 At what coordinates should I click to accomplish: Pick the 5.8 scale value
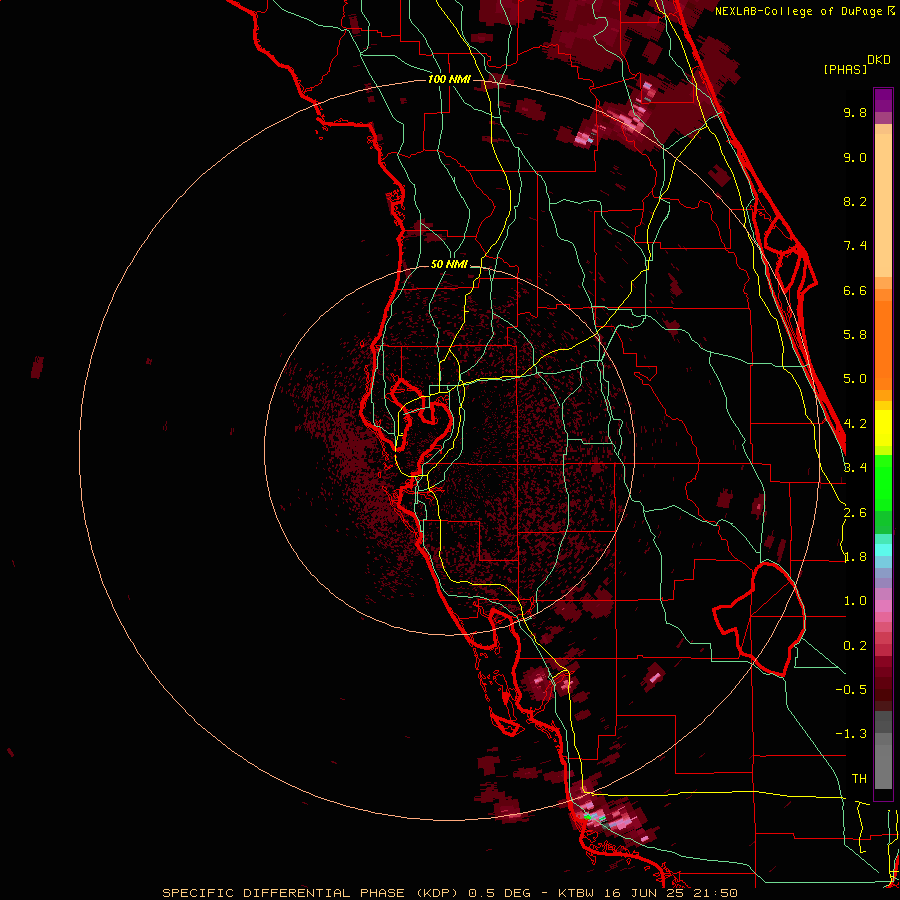pyautogui.click(x=855, y=335)
